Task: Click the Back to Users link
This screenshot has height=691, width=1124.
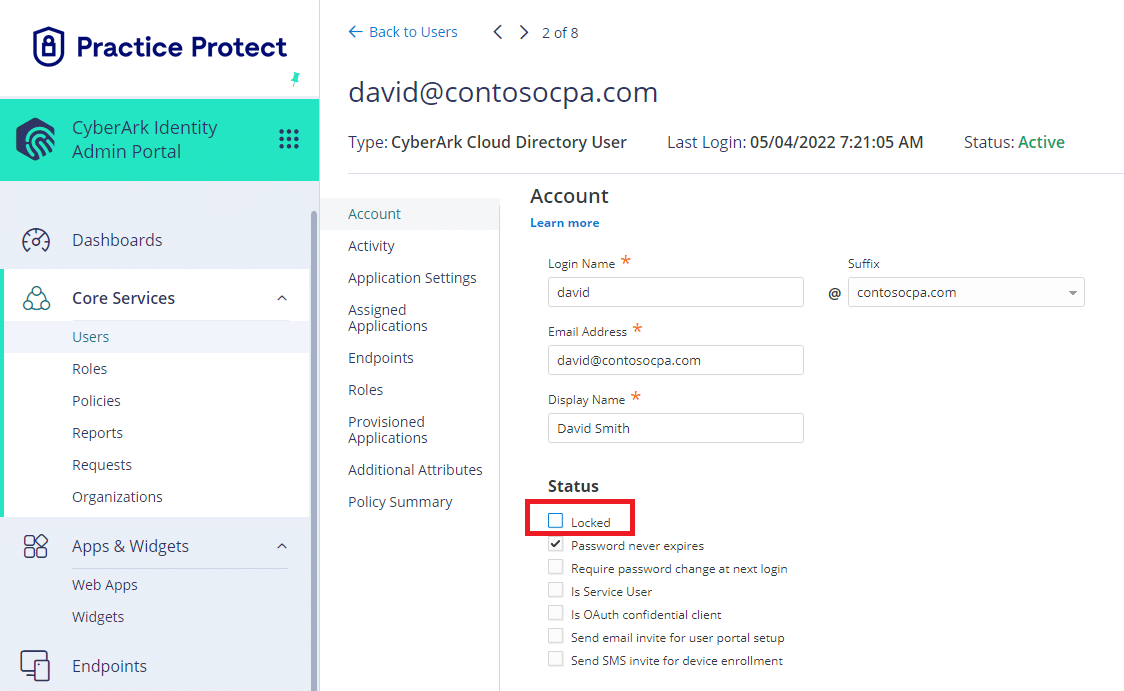Action: 403,32
